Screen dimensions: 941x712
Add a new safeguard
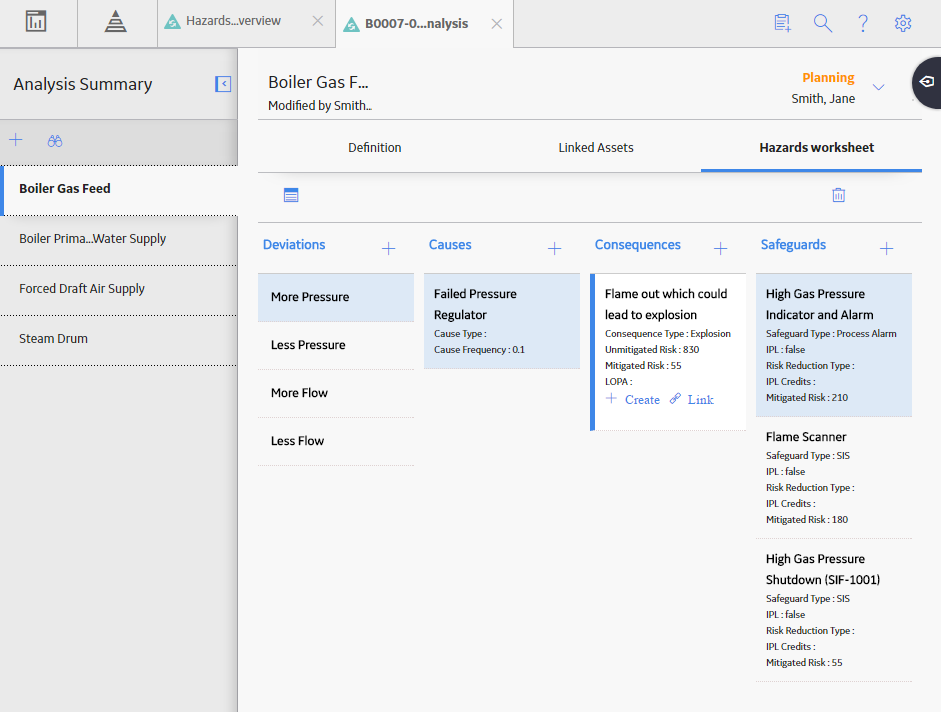[886, 248]
